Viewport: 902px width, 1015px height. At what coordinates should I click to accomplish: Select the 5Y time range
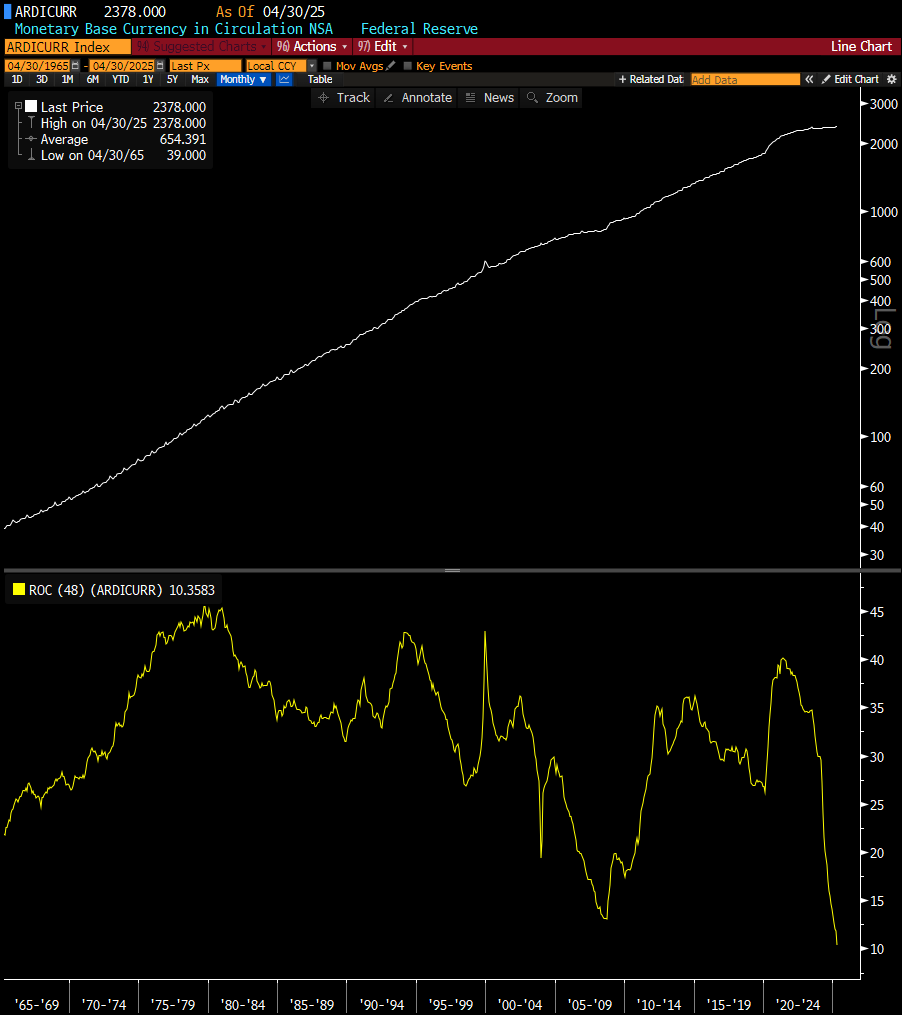172,79
